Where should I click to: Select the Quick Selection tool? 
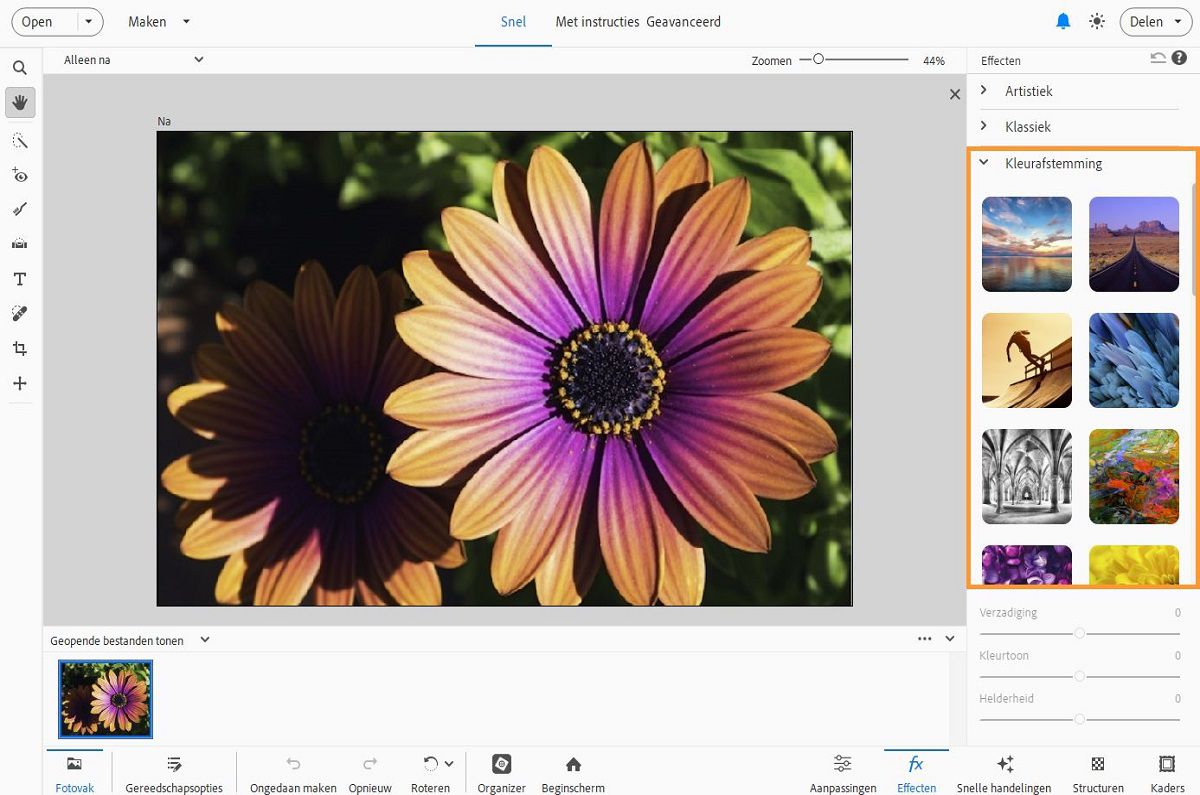pos(19,140)
